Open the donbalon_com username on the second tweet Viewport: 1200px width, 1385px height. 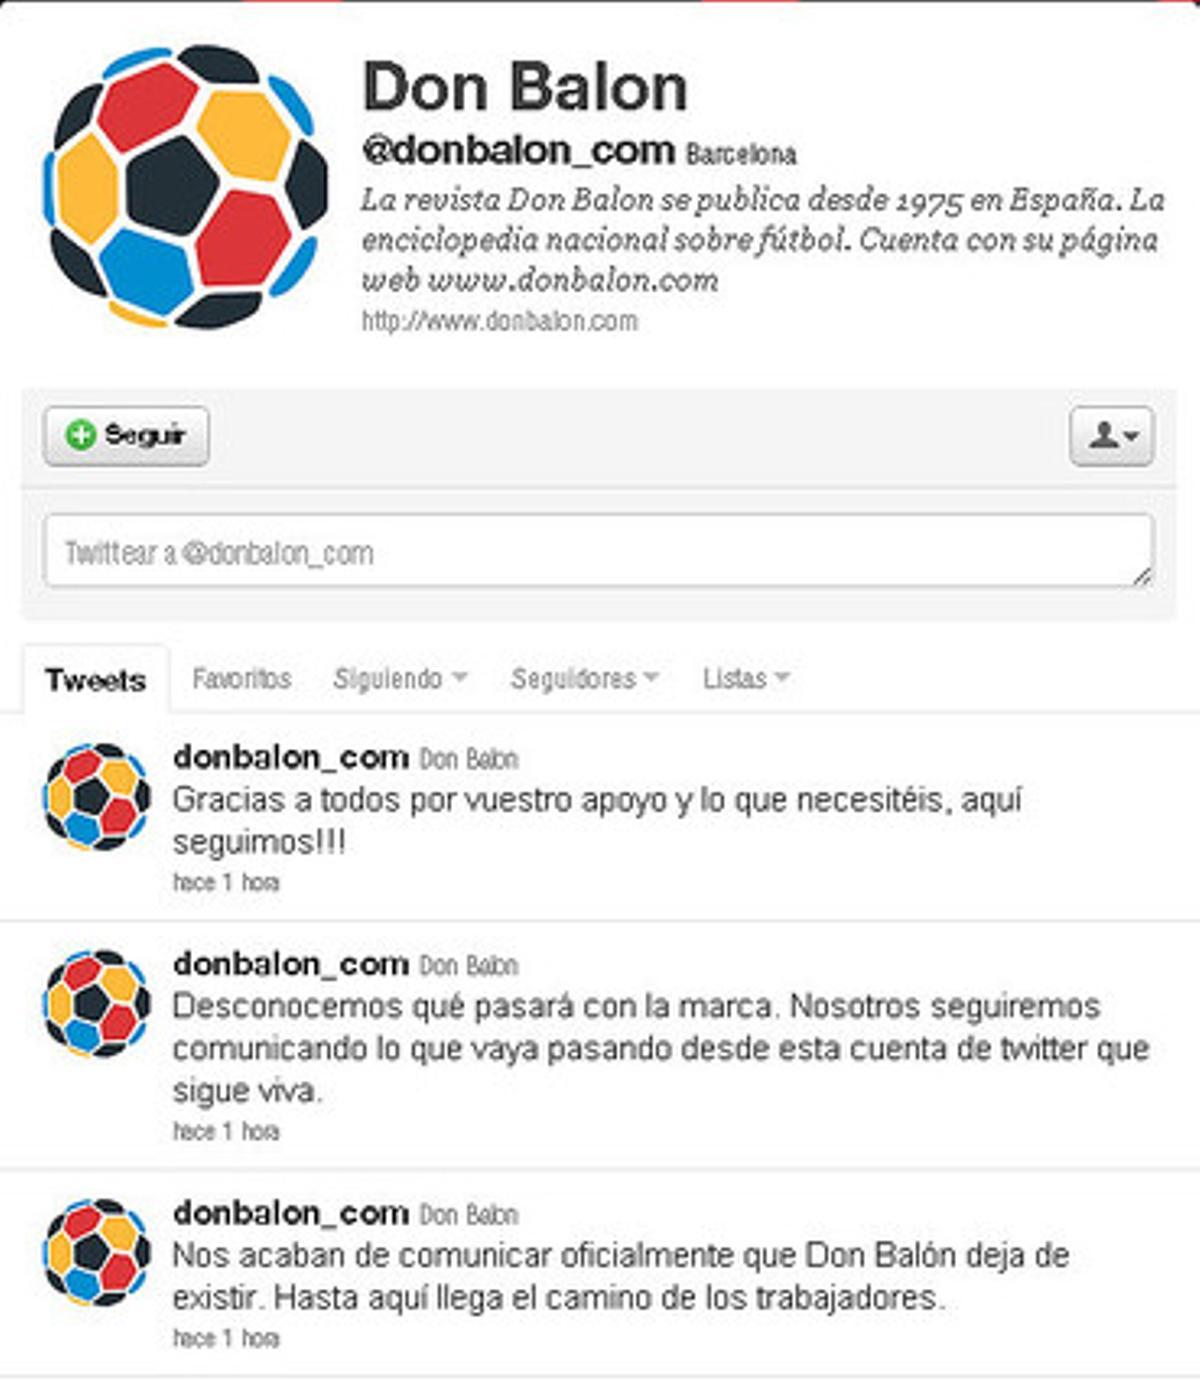coord(291,963)
